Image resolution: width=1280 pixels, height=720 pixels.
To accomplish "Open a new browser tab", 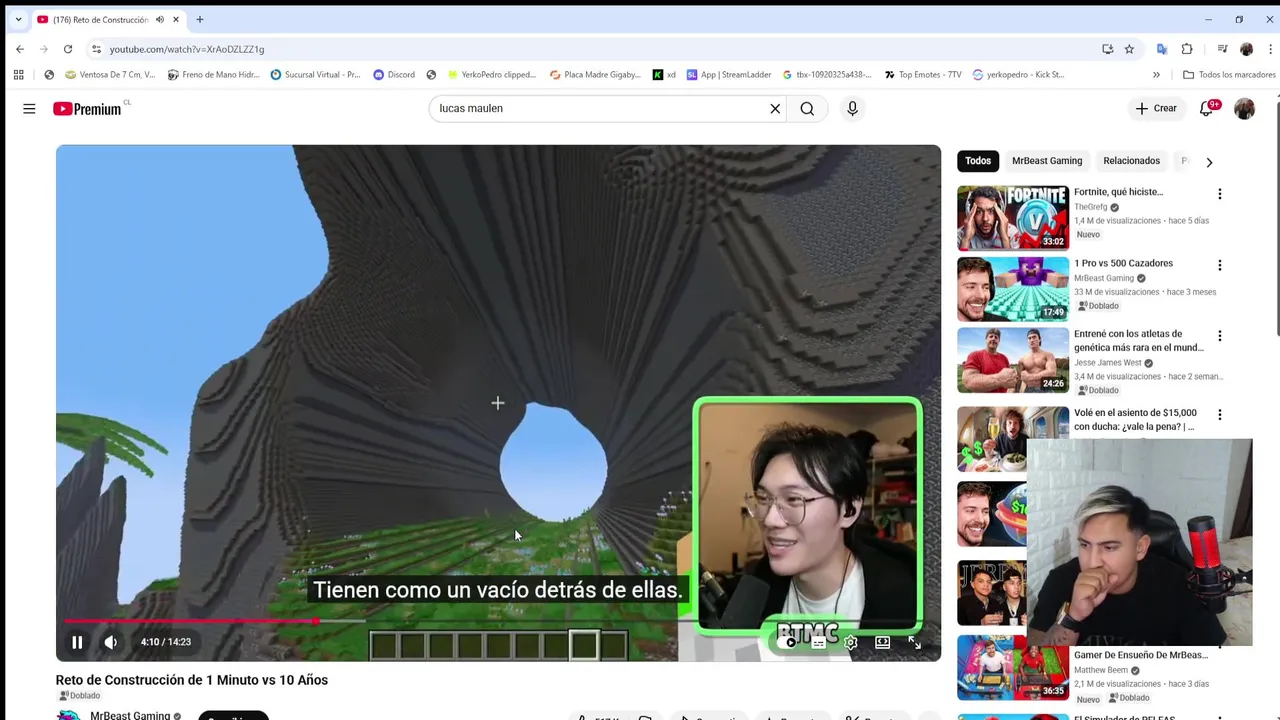I will click(200, 19).
